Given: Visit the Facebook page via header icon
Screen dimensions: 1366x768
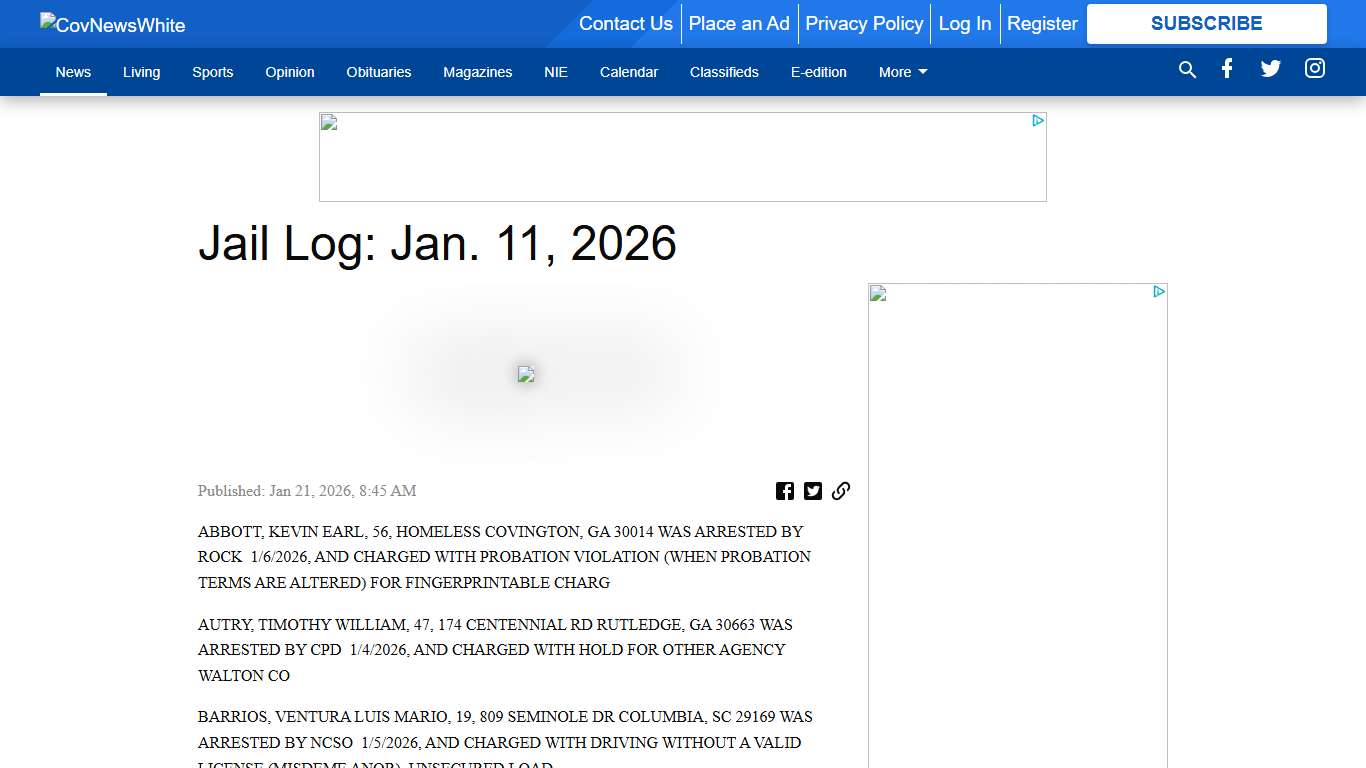Looking at the screenshot, I should 1227,69.
